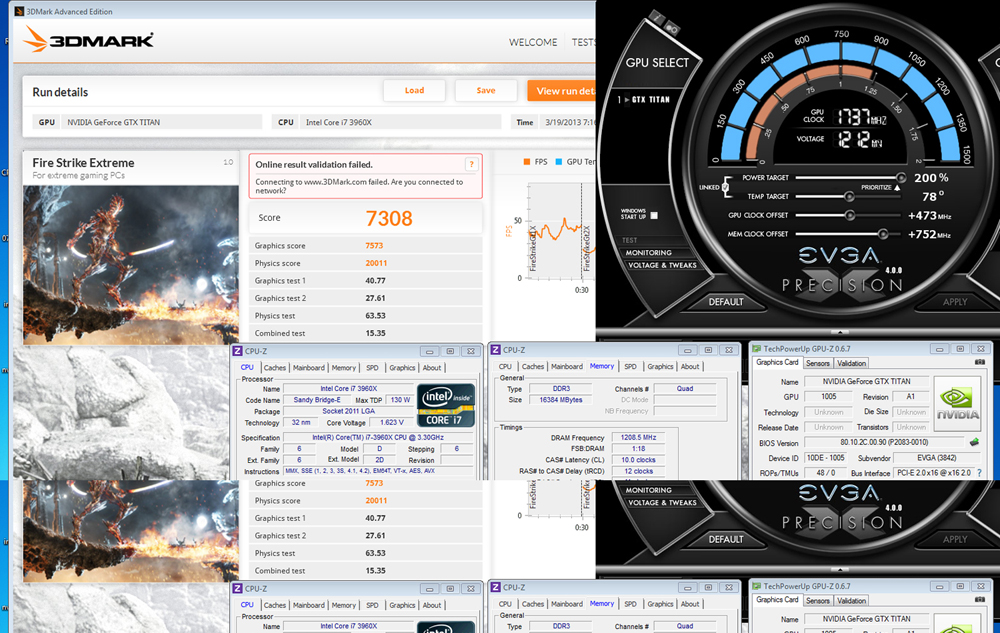Click the Revision A1 field in GPU-Z
Screen dimensions: 1000x633
[911, 397]
